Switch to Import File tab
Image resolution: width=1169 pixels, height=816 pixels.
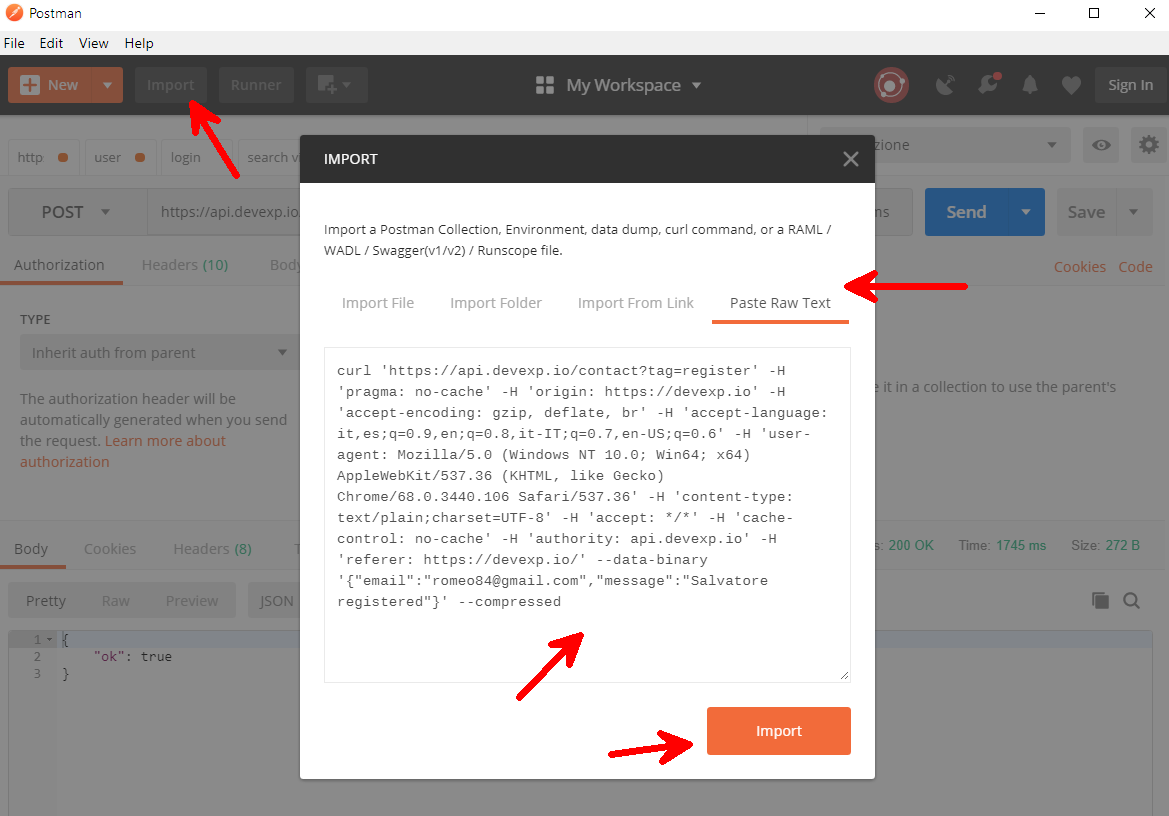tap(378, 303)
